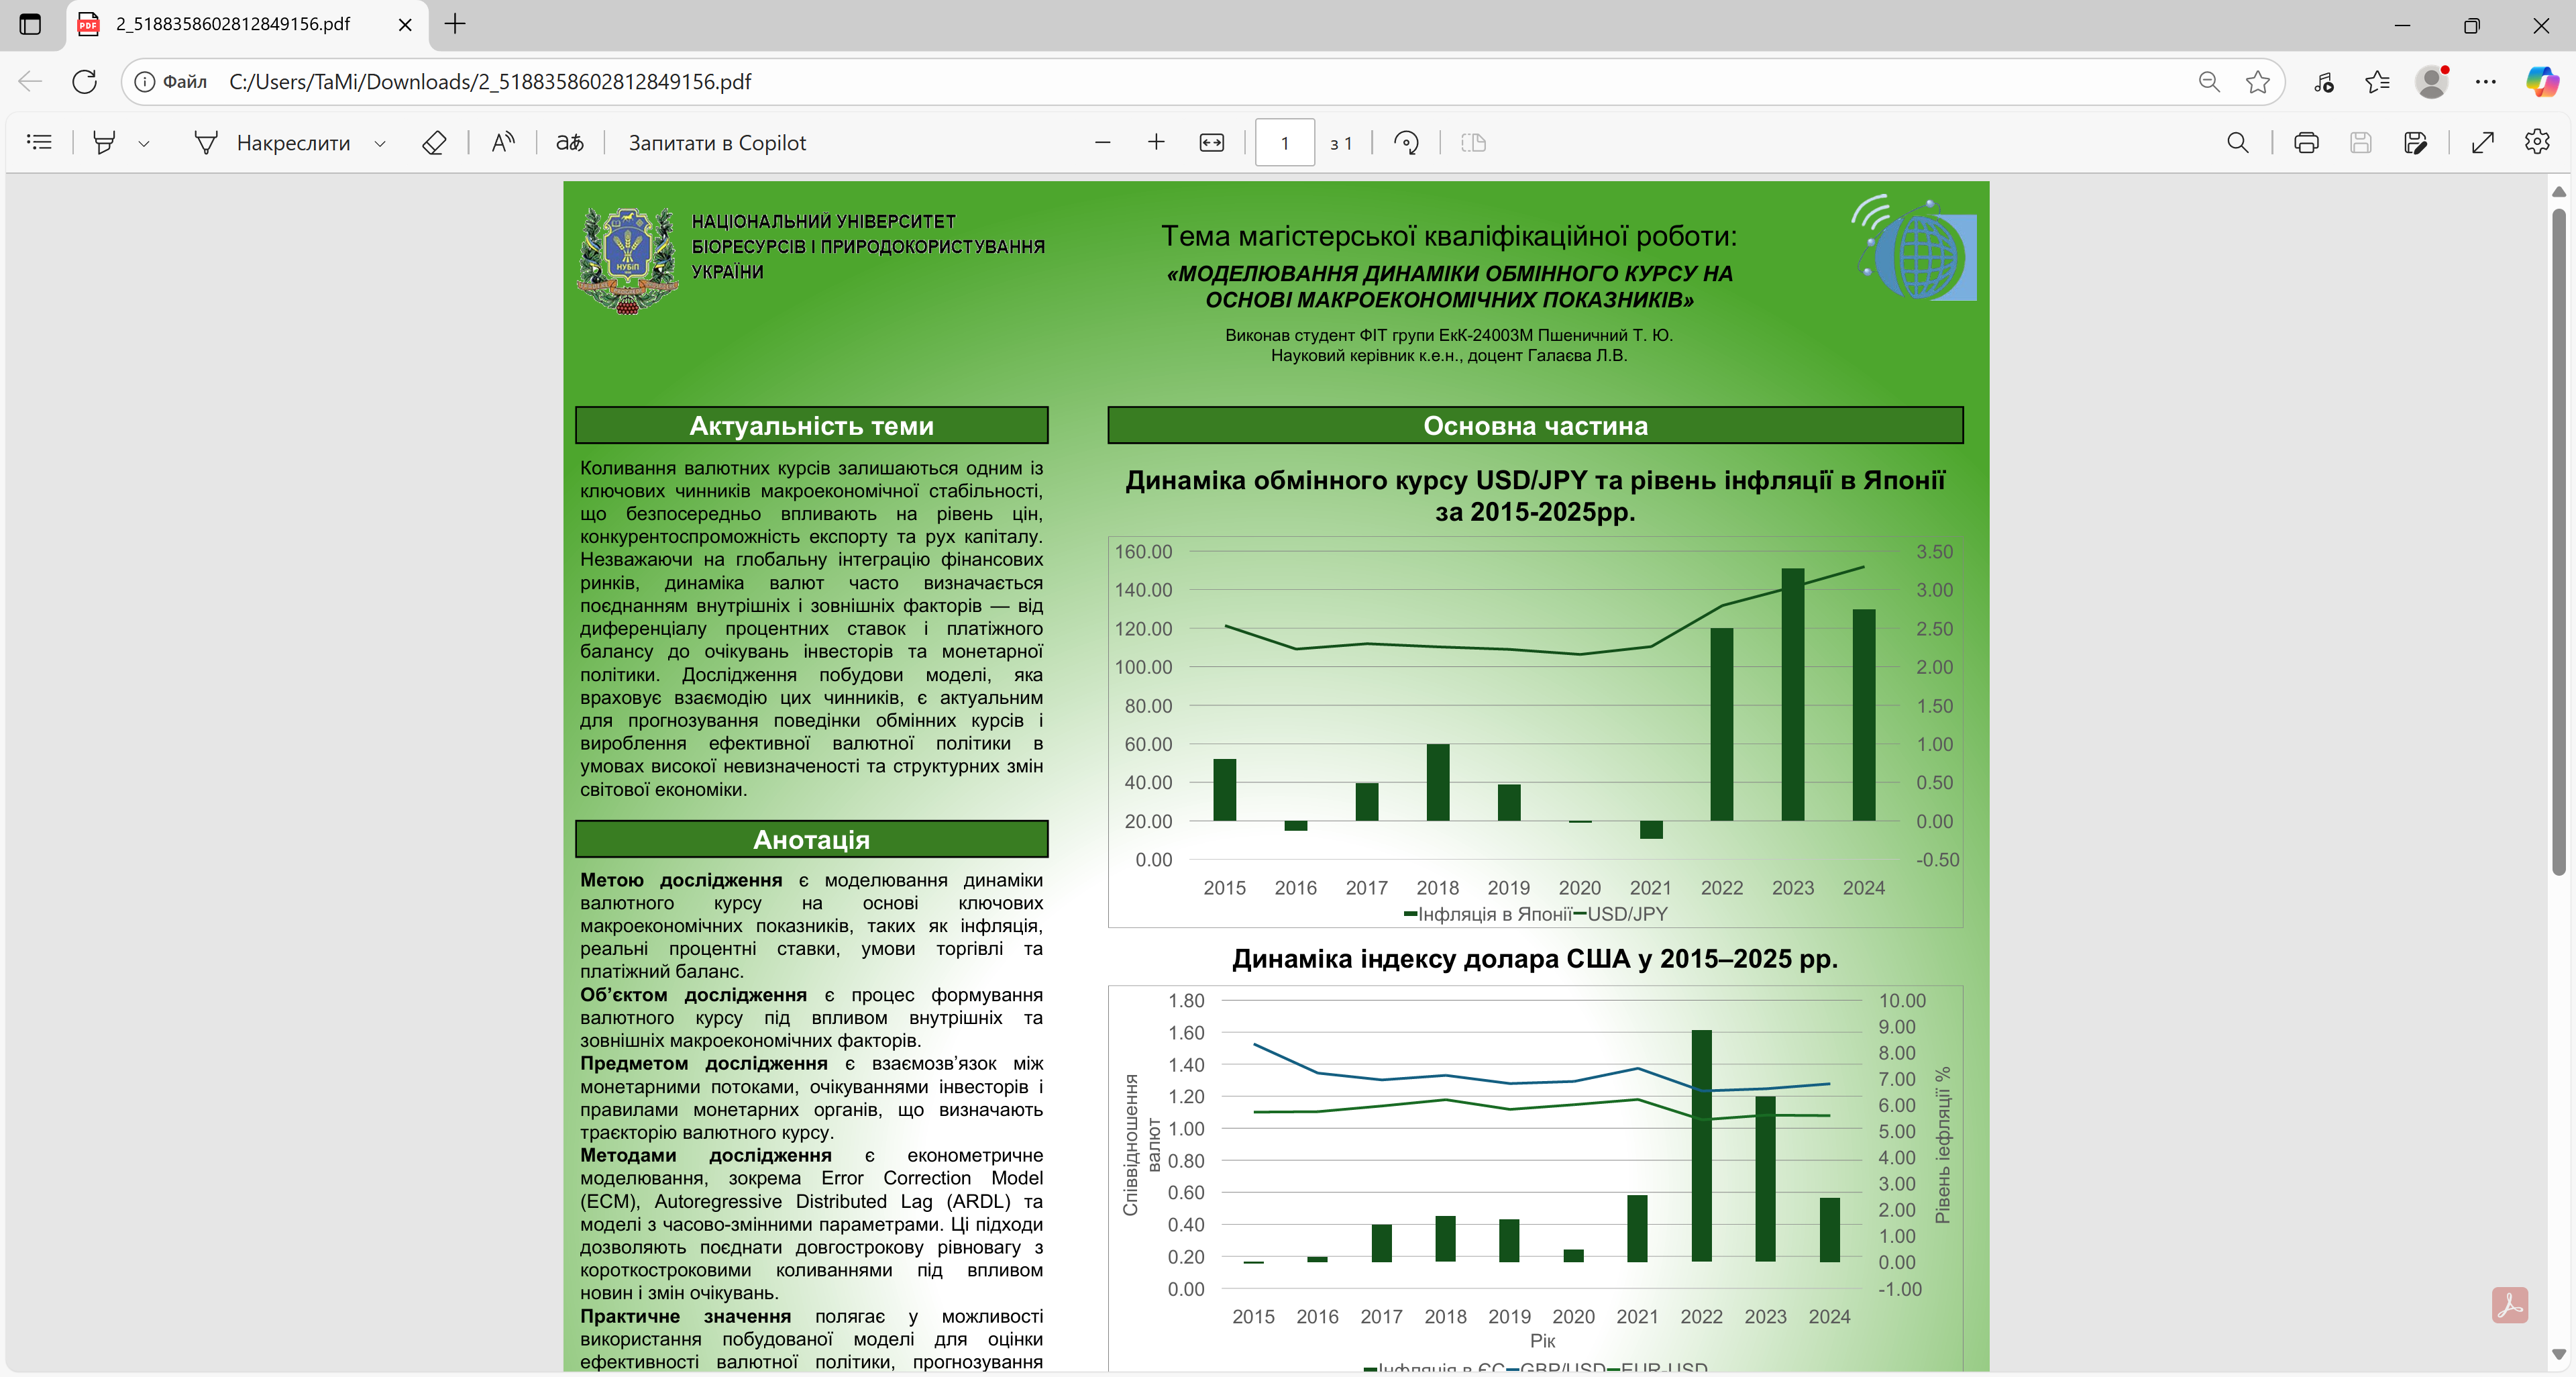Click the page number input field
Viewport: 2576px width, 1377px height.
(1284, 142)
